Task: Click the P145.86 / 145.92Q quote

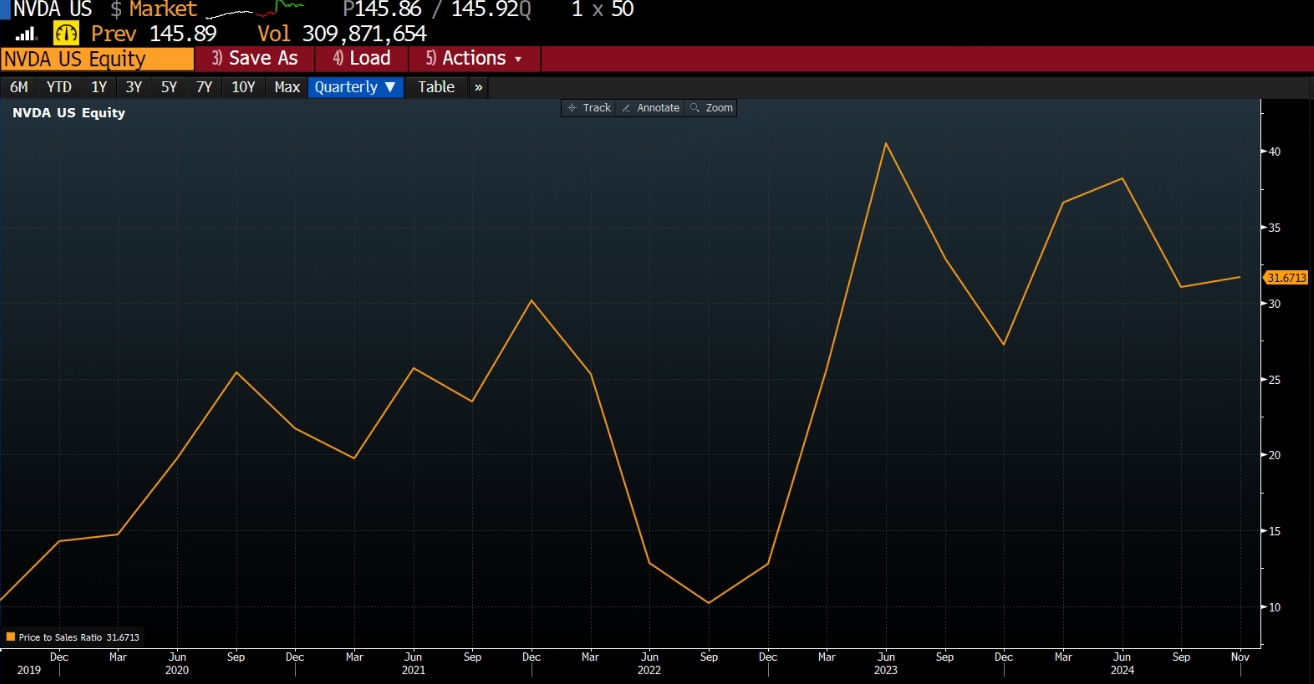Action: [437, 10]
